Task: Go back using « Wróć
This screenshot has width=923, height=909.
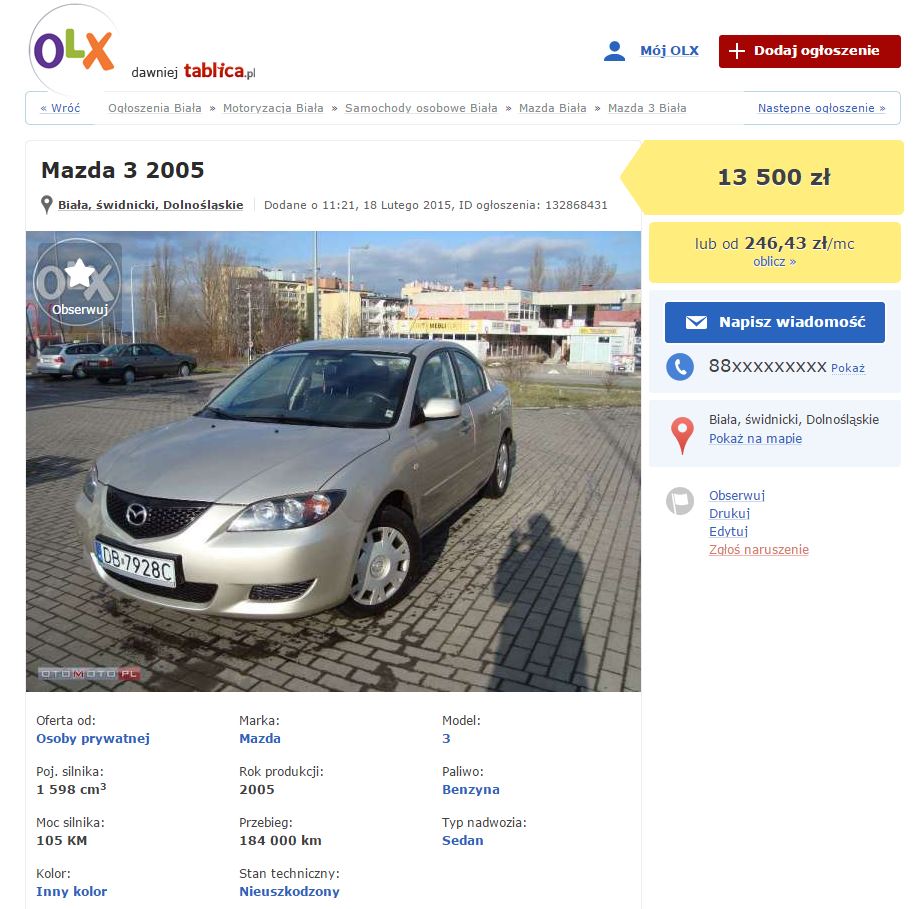Action: [60, 108]
